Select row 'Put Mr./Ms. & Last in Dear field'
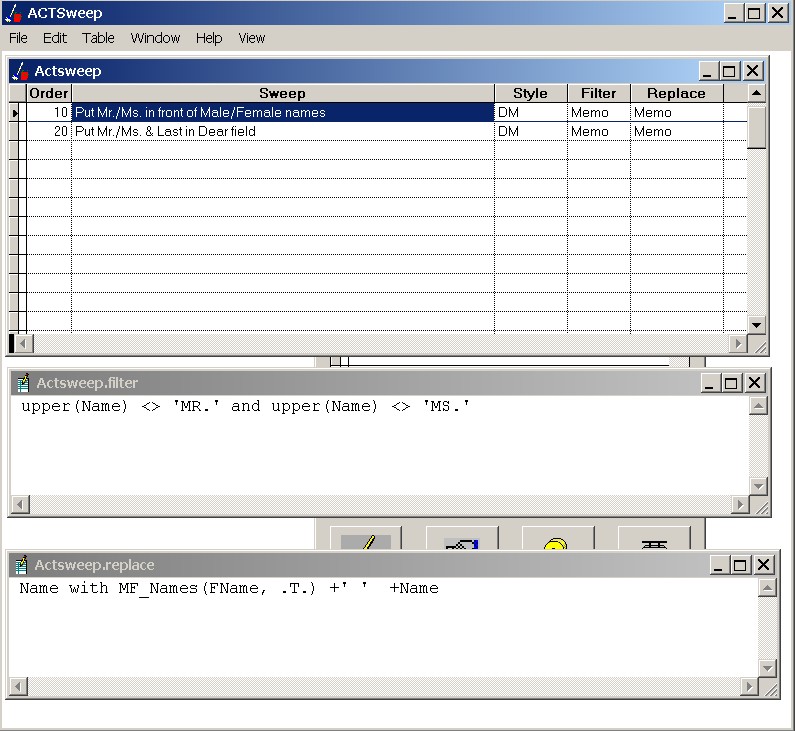 [282, 131]
